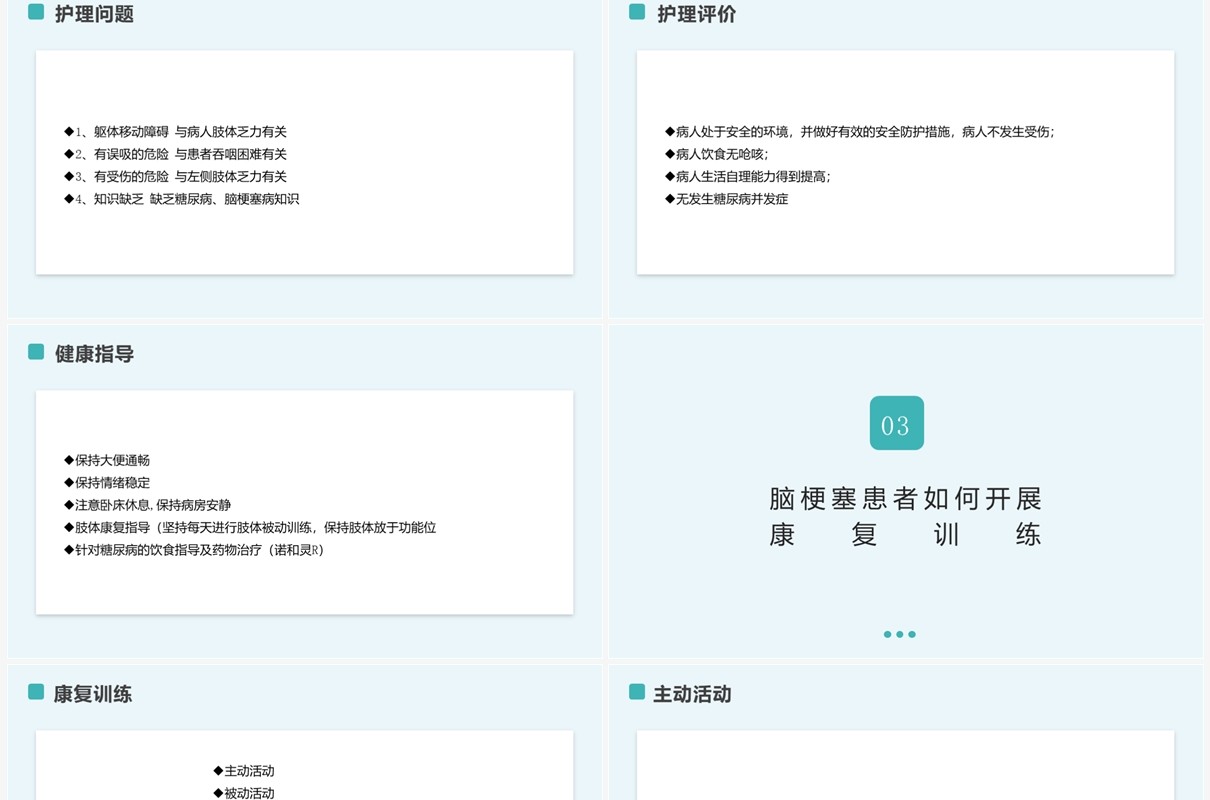
Task: Select bullet 被动活动 in 康复训练 slide
Action: click(x=244, y=793)
